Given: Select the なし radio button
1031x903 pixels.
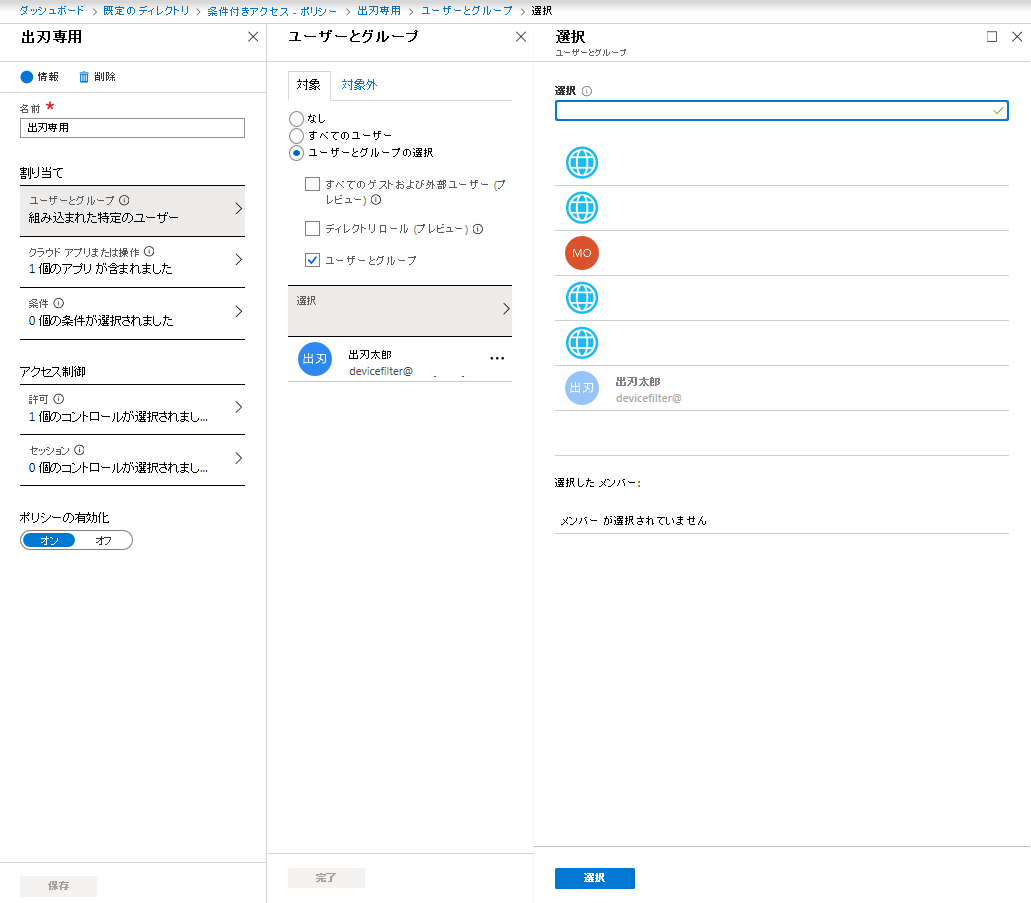Looking at the screenshot, I should (297, 118).
